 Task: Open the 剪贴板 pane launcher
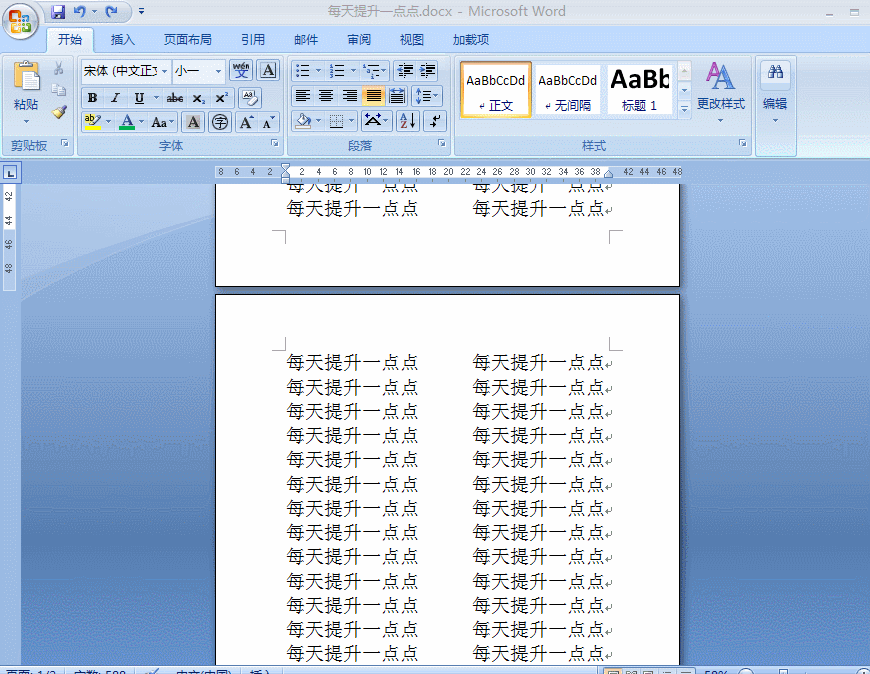(65, 144)
